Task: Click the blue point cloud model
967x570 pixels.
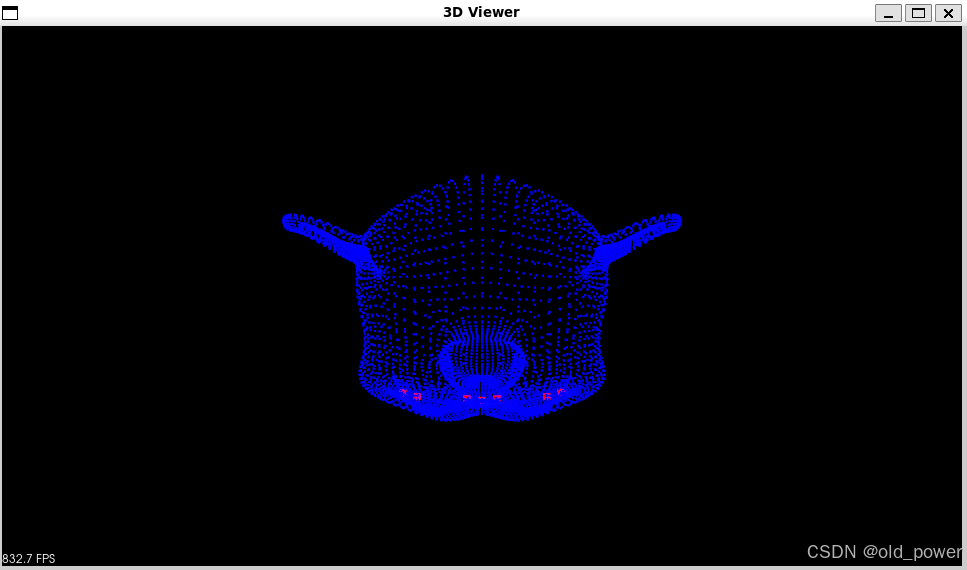Action: (482, 298)
